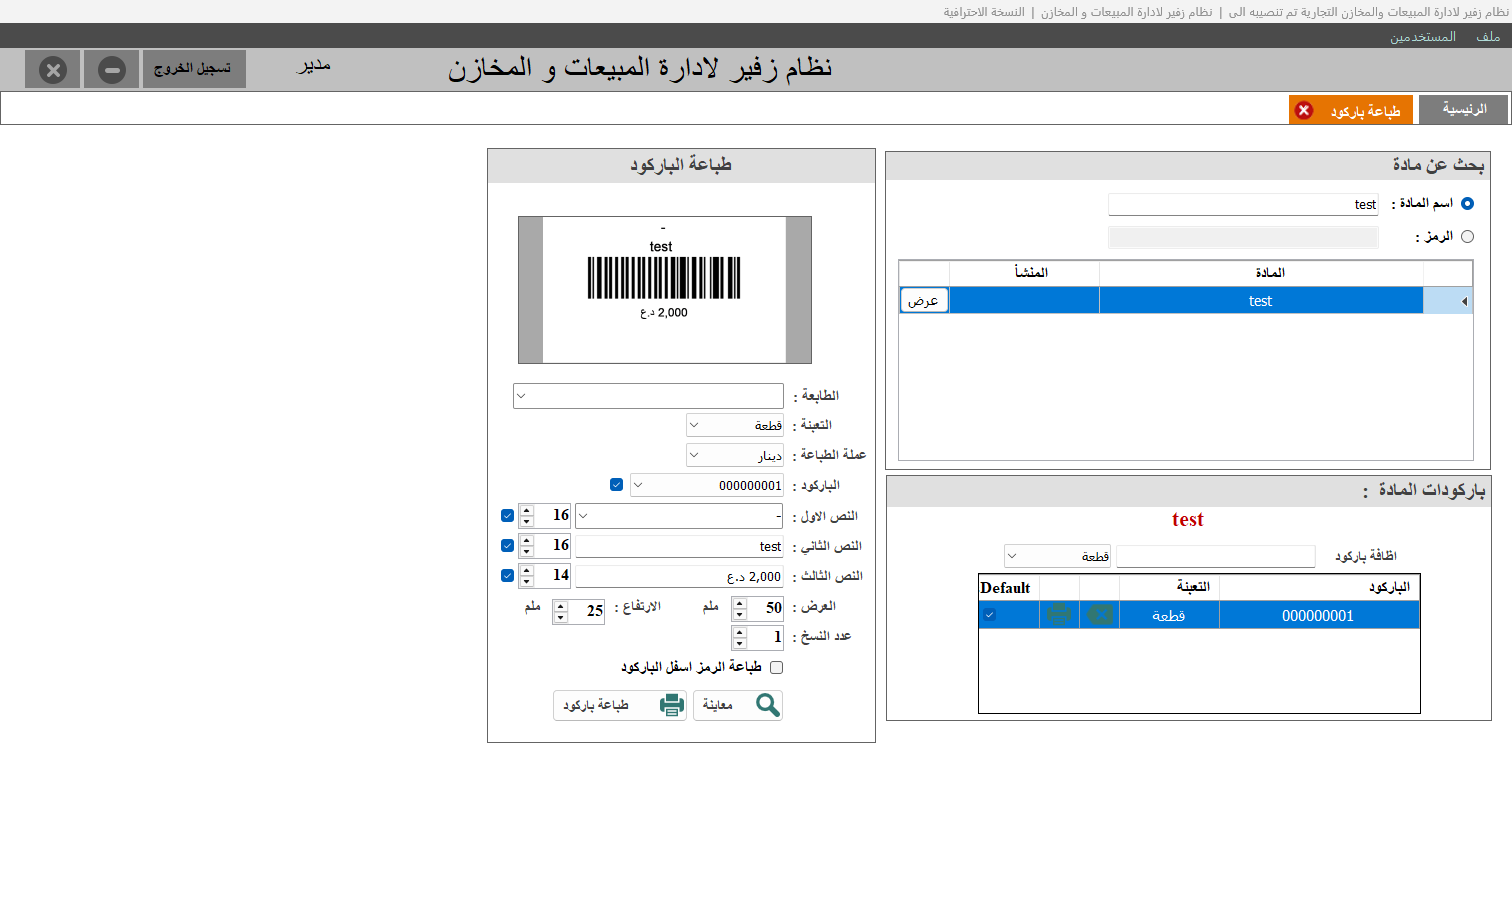This screenshot has width=1512, height=901.
Task: Open the عملة الطباعة currency dropdown
Action: 735,455
